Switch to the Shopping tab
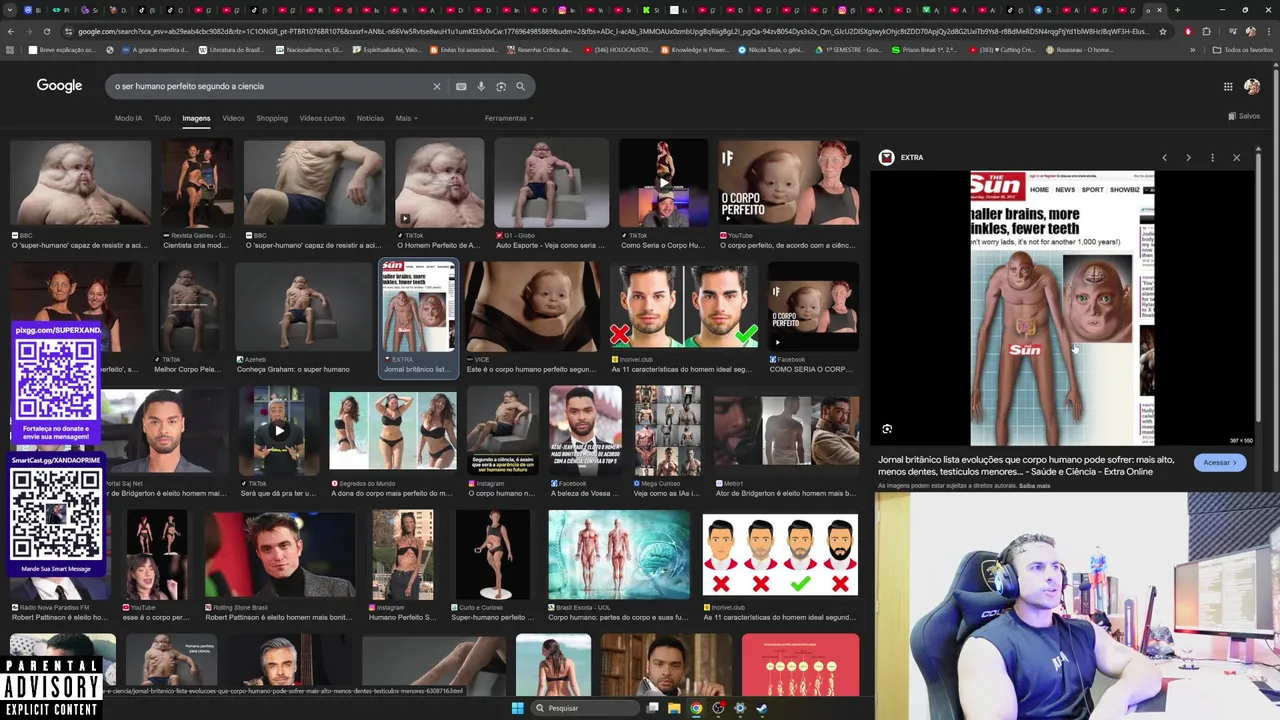Image resolution: width=1280 pixels, height=720 pixels. point(272,118)
